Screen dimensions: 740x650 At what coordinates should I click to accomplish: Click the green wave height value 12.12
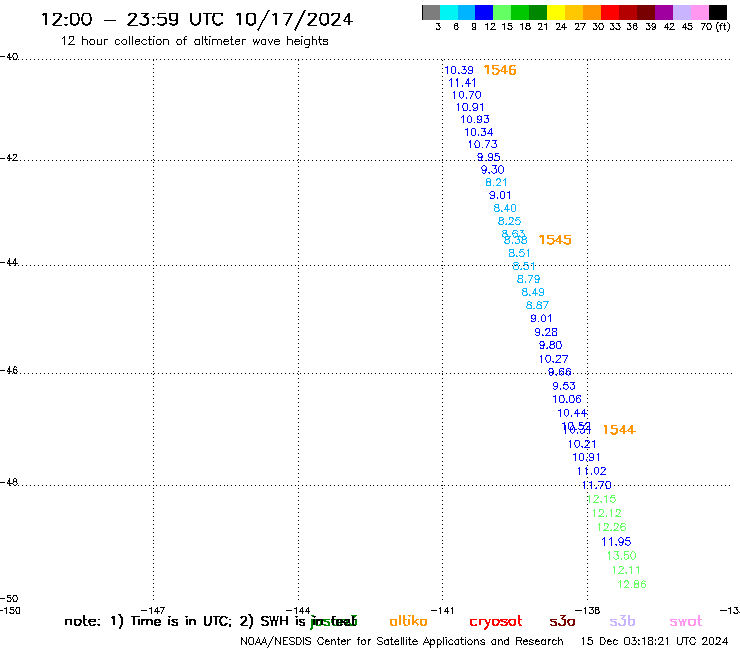pyautogui.click(x=606, y=513)
